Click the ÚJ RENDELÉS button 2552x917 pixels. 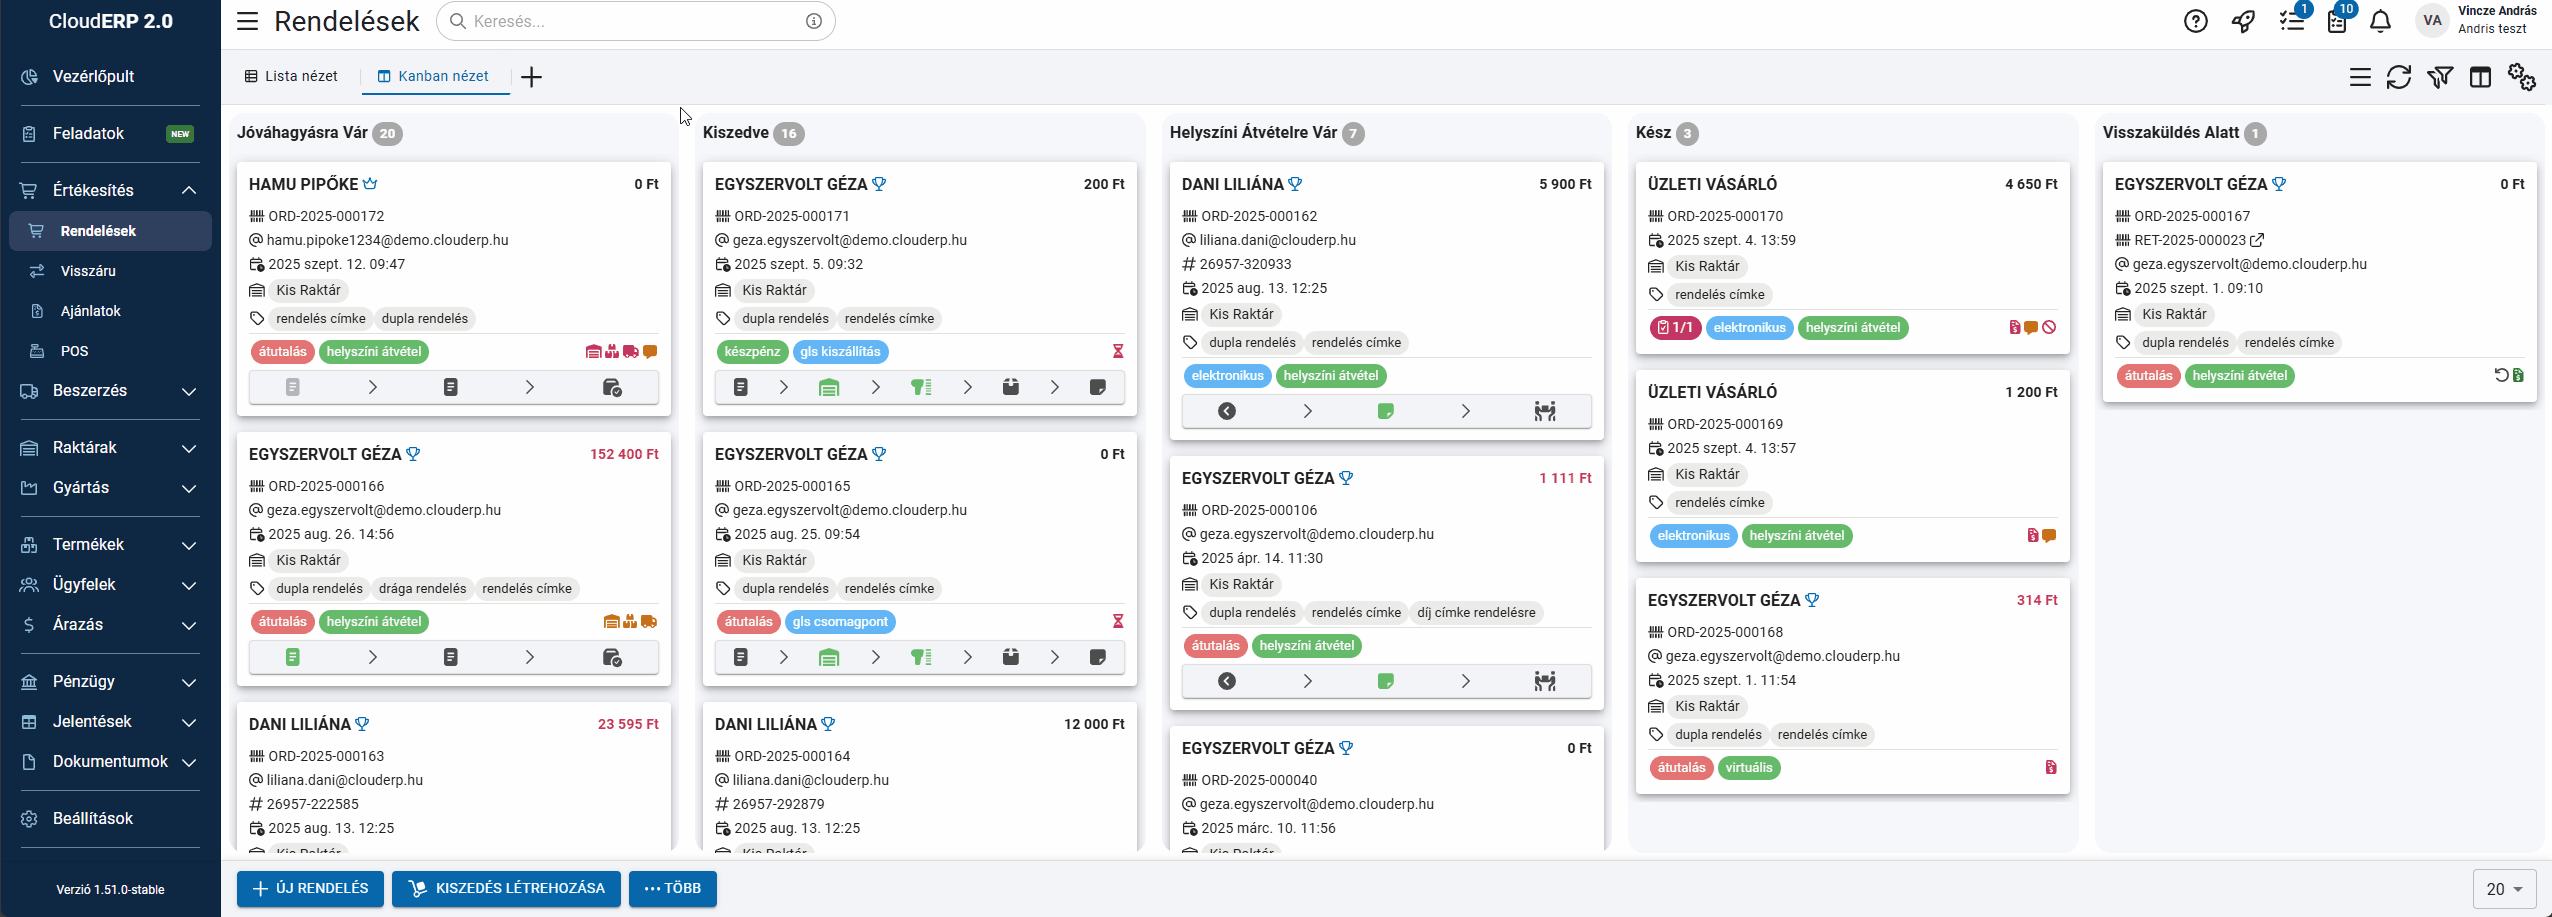(x=310, y=888)
